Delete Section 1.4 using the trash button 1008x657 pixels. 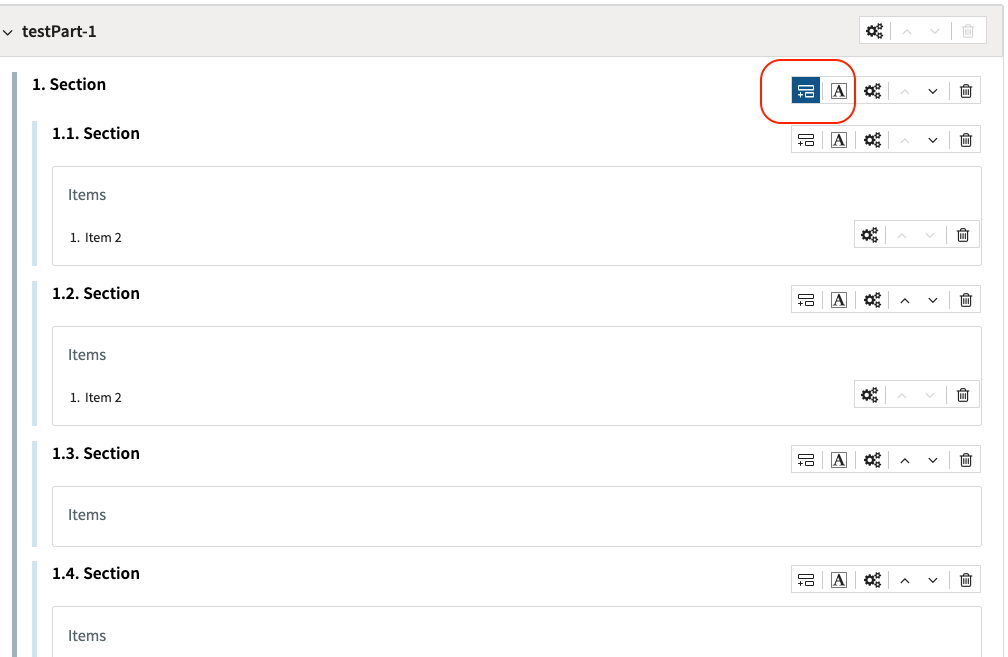(x=965, y=579)
